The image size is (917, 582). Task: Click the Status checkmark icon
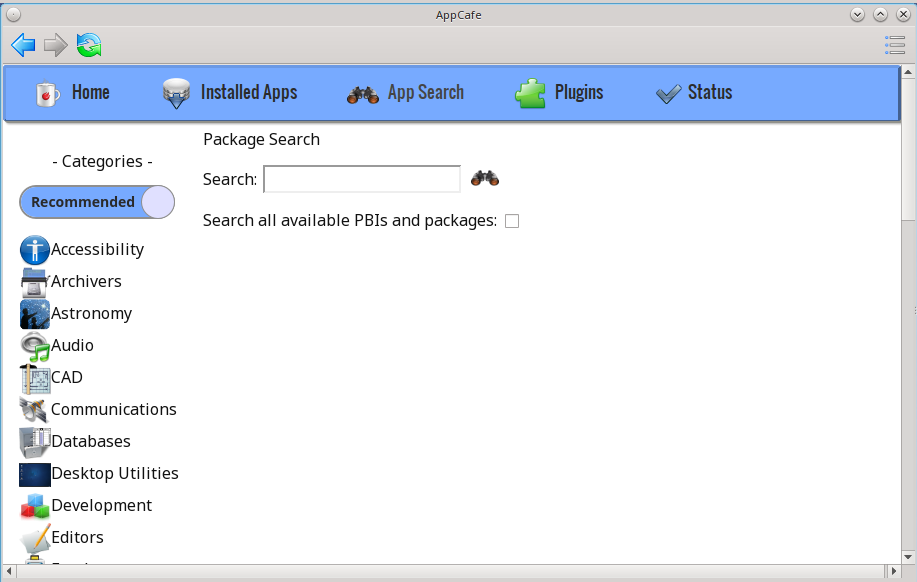click(668, 94)
